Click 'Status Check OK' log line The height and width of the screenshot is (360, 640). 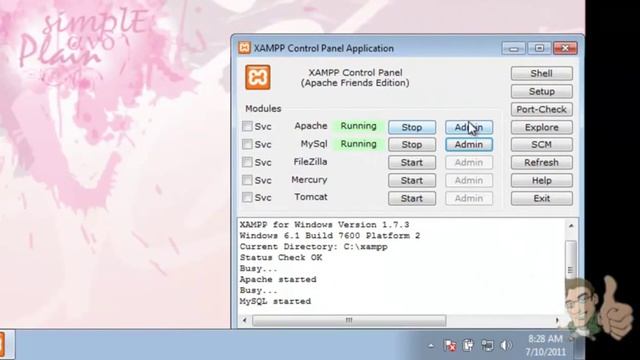pos(281,258)
